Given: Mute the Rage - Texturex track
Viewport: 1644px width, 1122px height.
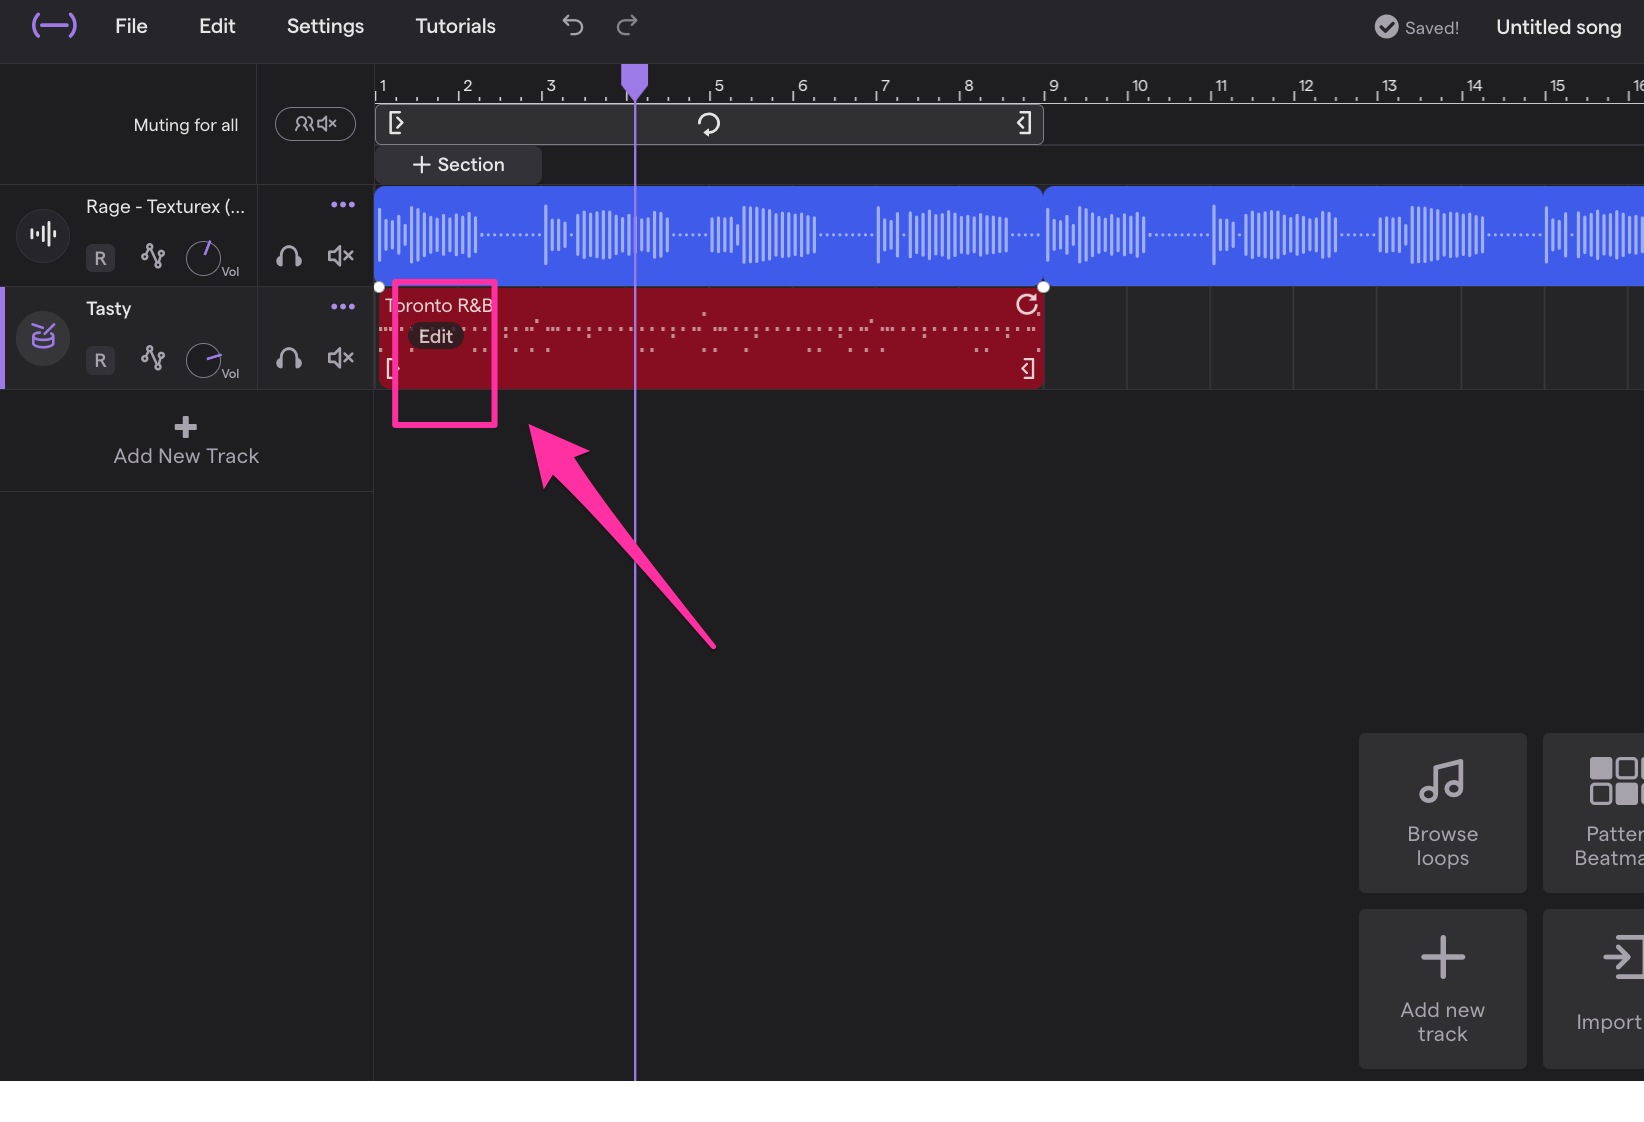Looking at the screenshot, I should pos(340,256).
